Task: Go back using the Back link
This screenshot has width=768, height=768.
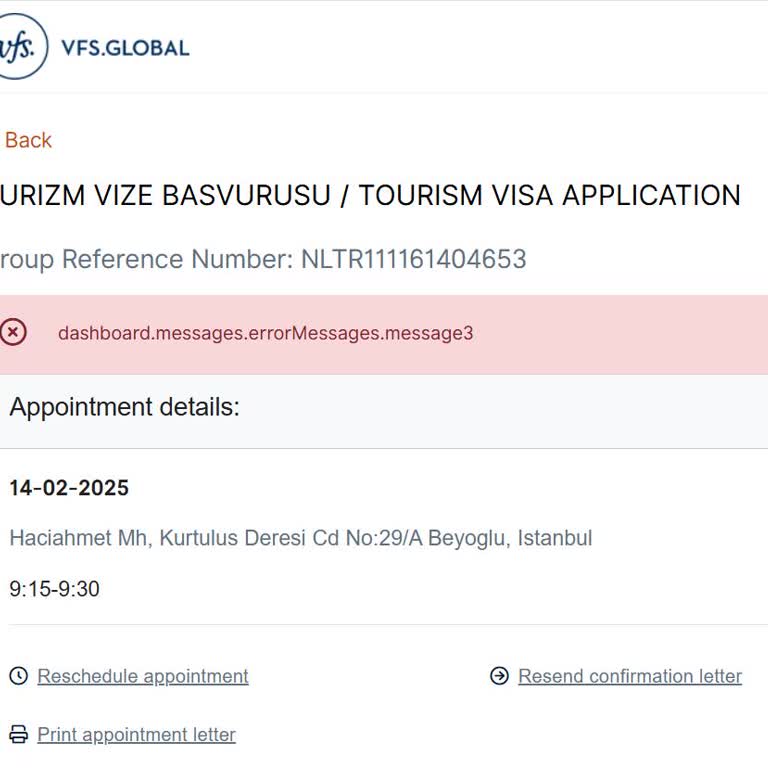Action: click(x=28, y=140)
